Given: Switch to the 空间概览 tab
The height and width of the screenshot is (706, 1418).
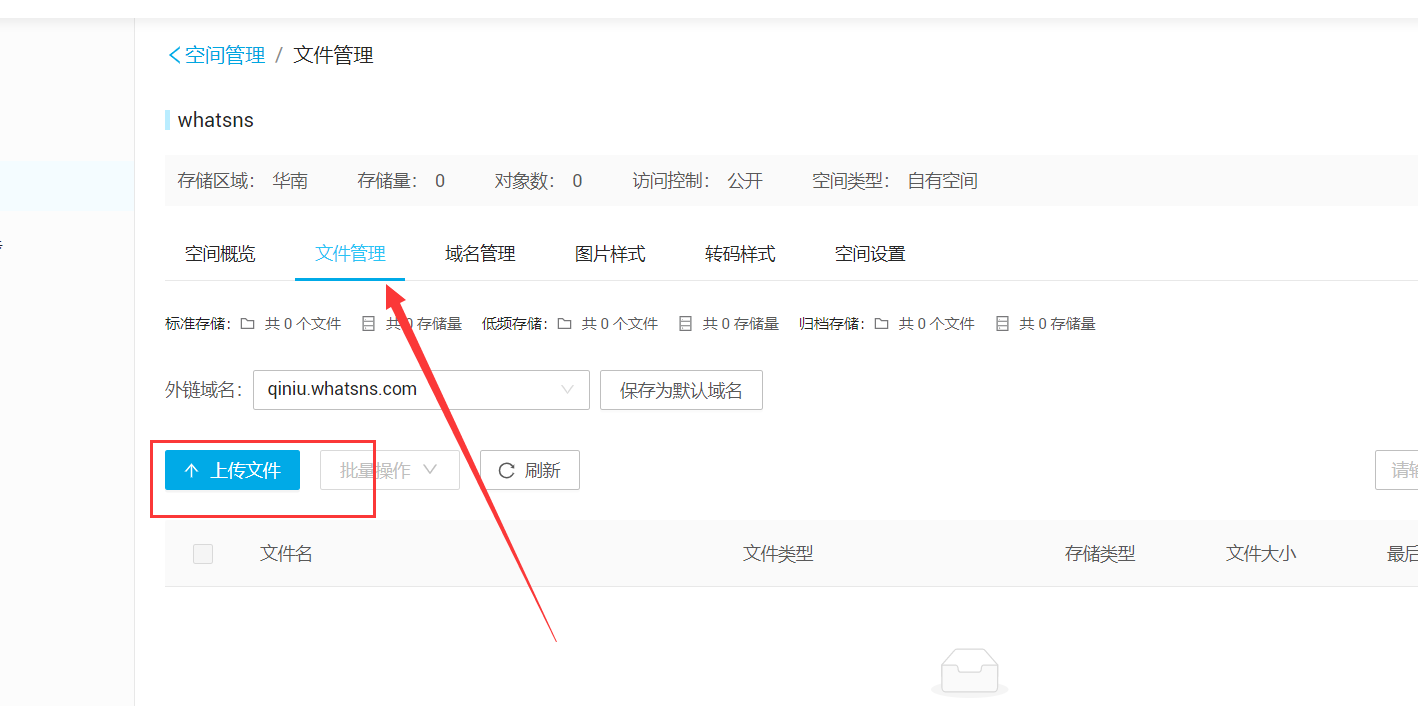Looking at the screenshot, I should tap(220, 254).
